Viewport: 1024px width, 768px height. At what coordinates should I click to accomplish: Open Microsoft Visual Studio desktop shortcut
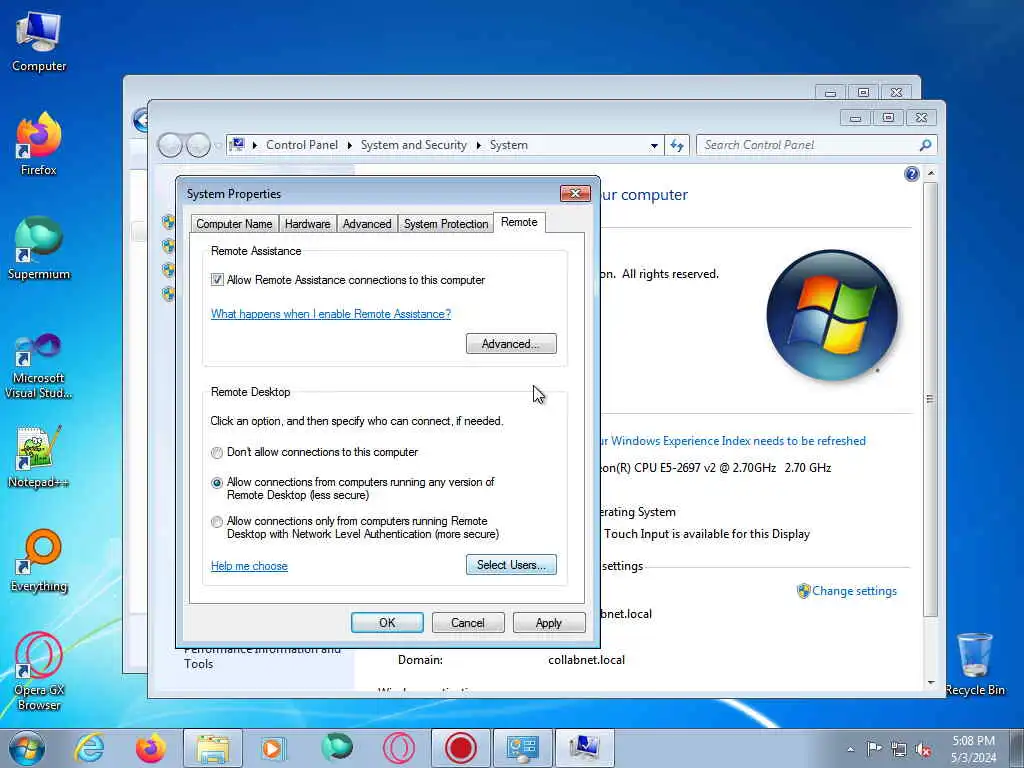(39, 366)
